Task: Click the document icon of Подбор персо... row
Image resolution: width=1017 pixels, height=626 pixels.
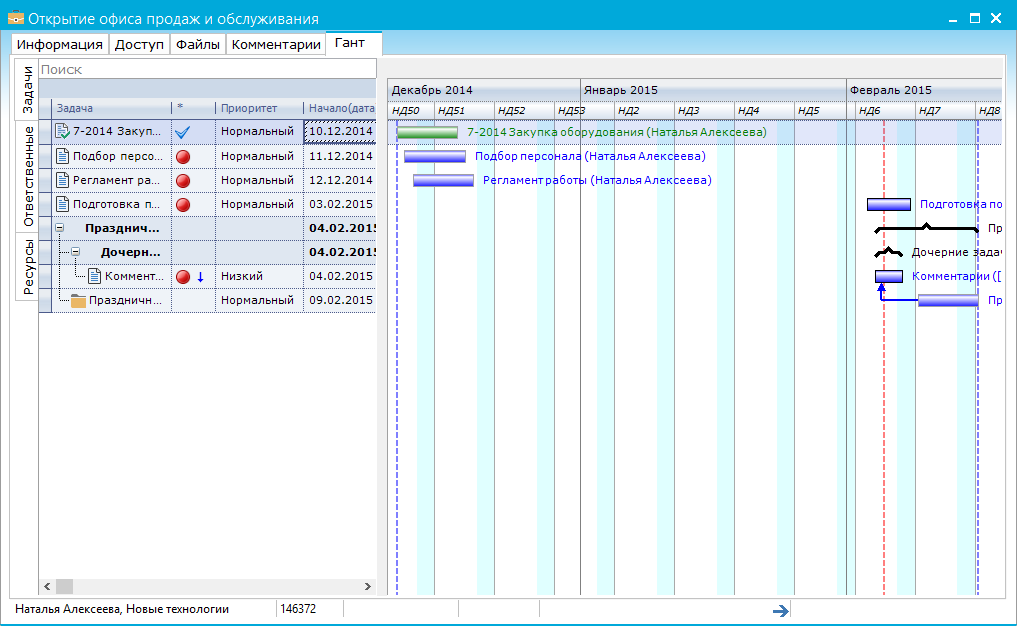Action: tap(62, 156)
